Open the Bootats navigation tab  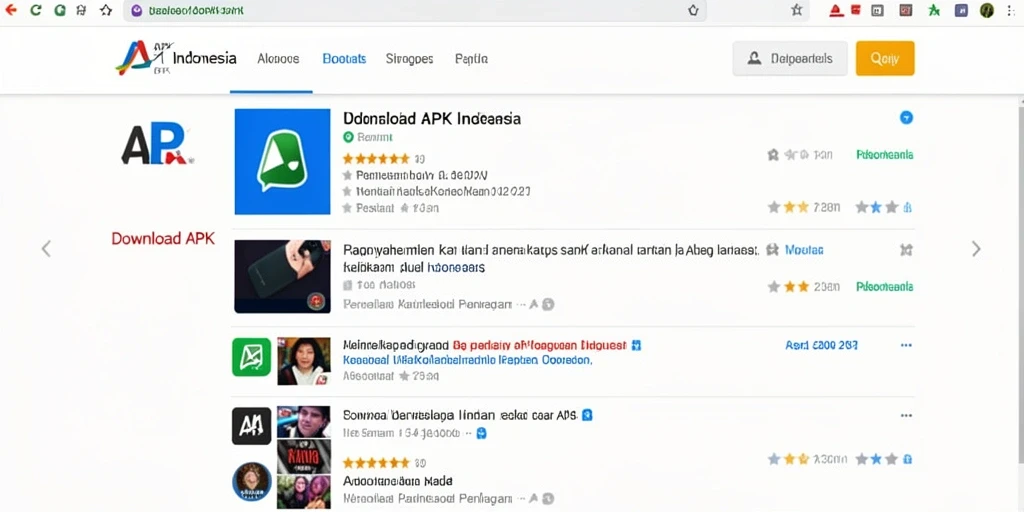(344, 59)
